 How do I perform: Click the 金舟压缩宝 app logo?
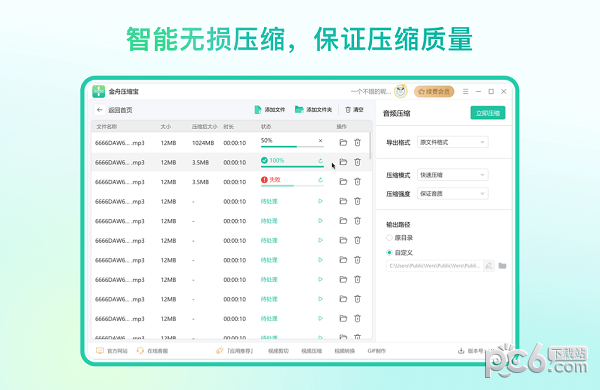[x=99, y=91]
